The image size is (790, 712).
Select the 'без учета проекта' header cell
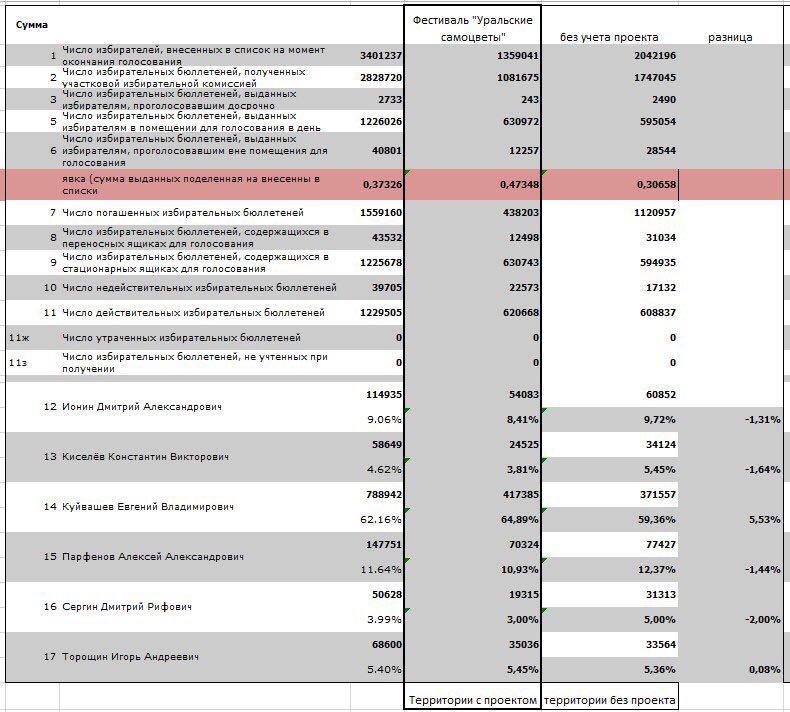pyautogui.click(x=609, y=37)
